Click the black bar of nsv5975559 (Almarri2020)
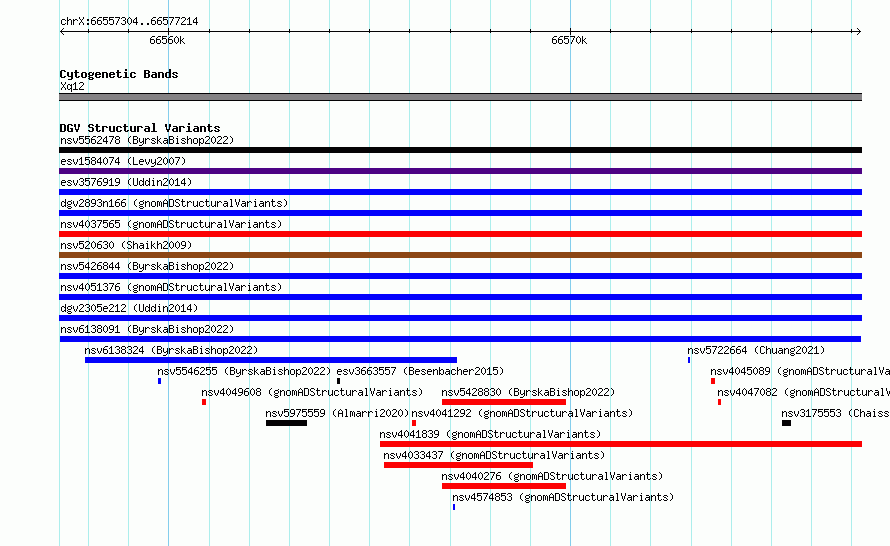 coord(287,423)
